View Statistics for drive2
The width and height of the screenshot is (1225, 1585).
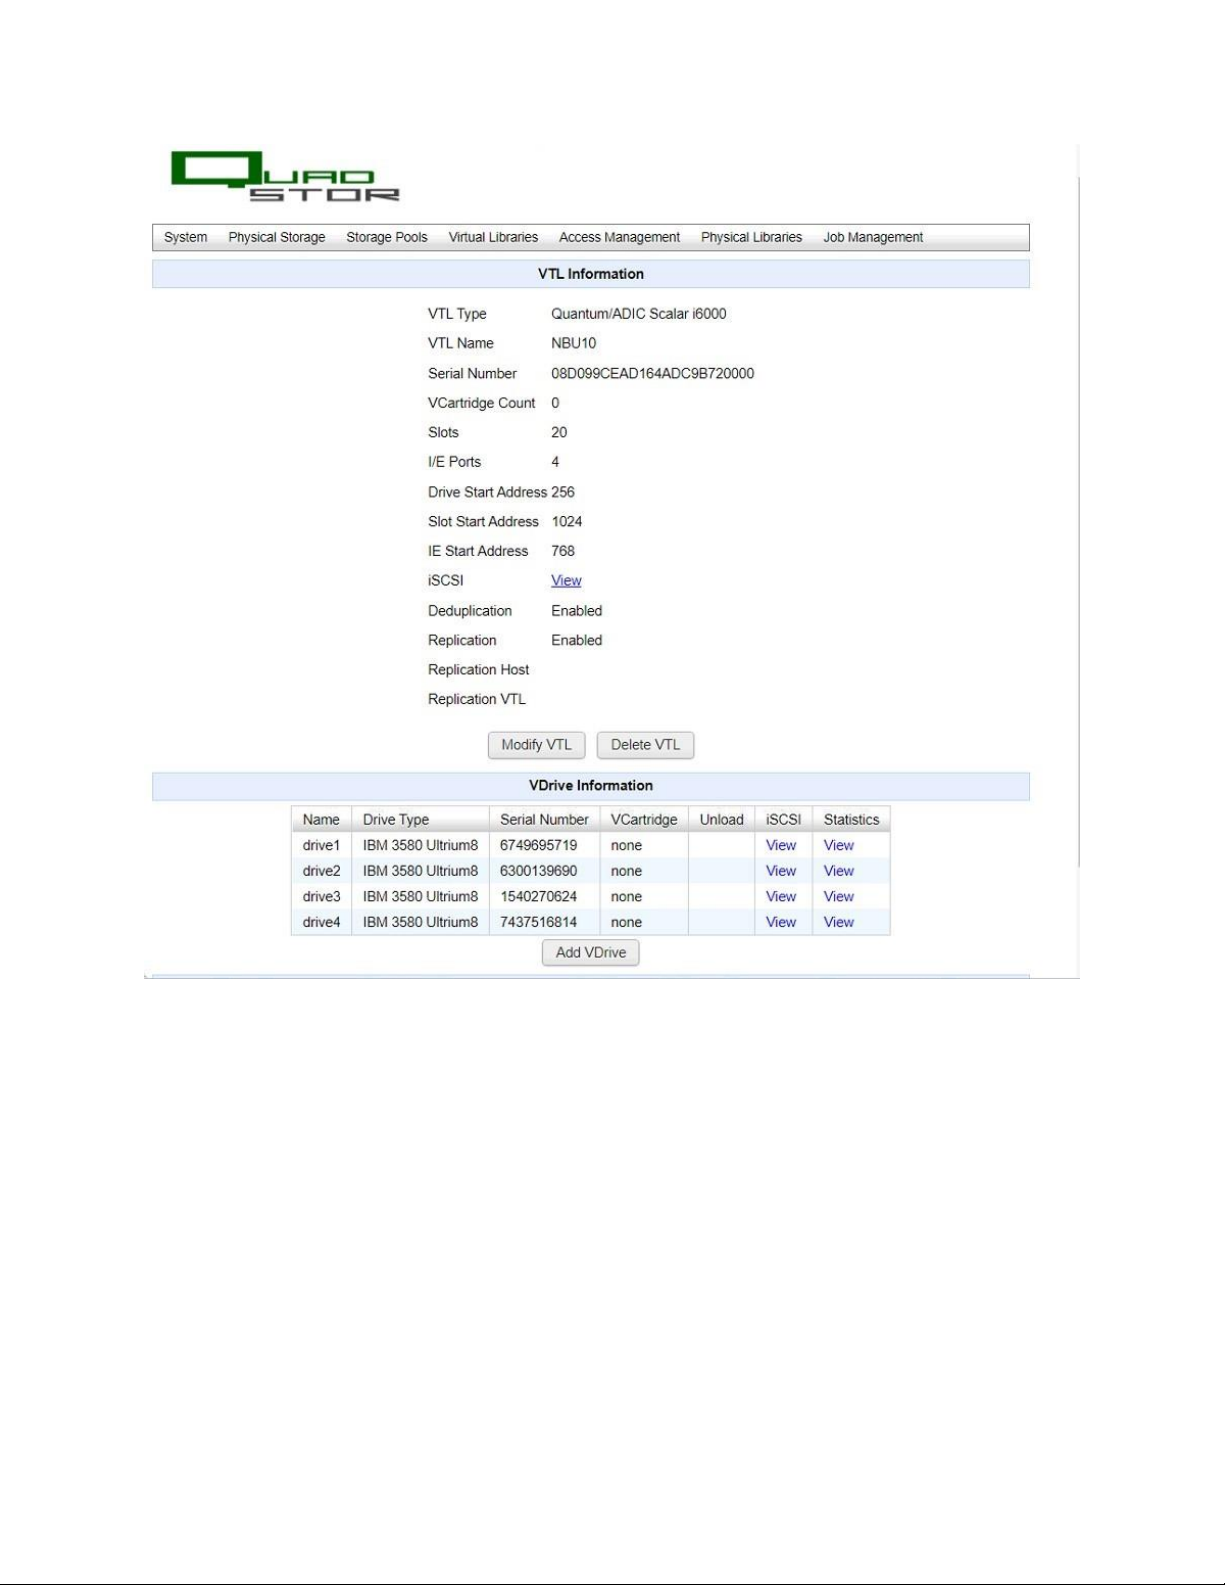(x=839, y=871)
